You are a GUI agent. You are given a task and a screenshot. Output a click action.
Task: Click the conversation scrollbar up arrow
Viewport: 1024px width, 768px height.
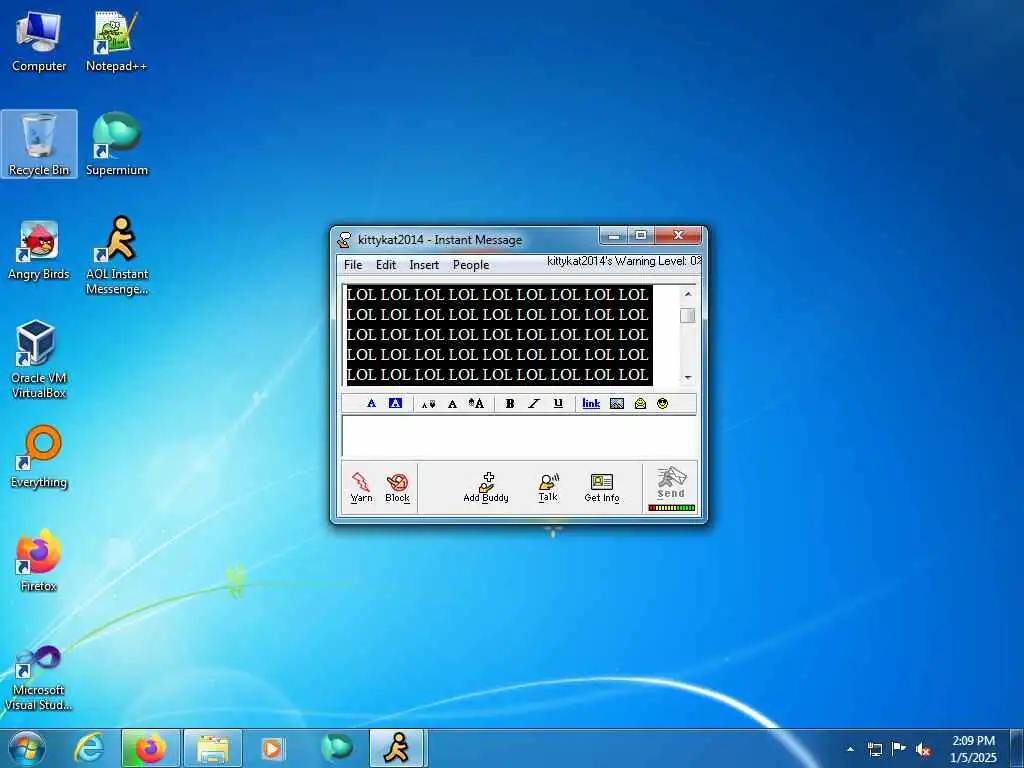[688, 294]
